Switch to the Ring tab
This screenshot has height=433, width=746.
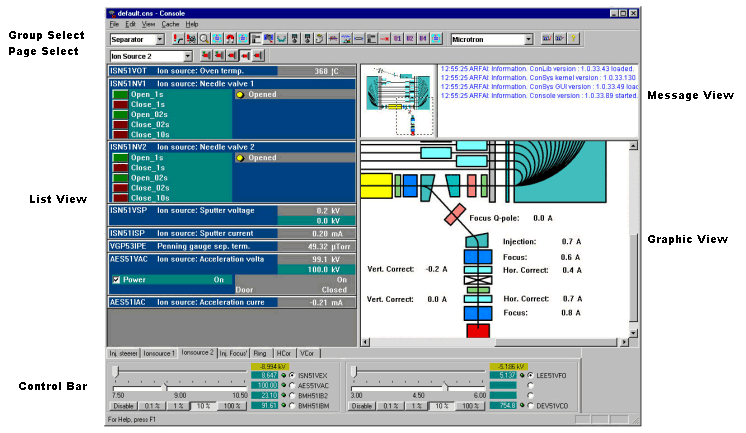tap(259, 354)
